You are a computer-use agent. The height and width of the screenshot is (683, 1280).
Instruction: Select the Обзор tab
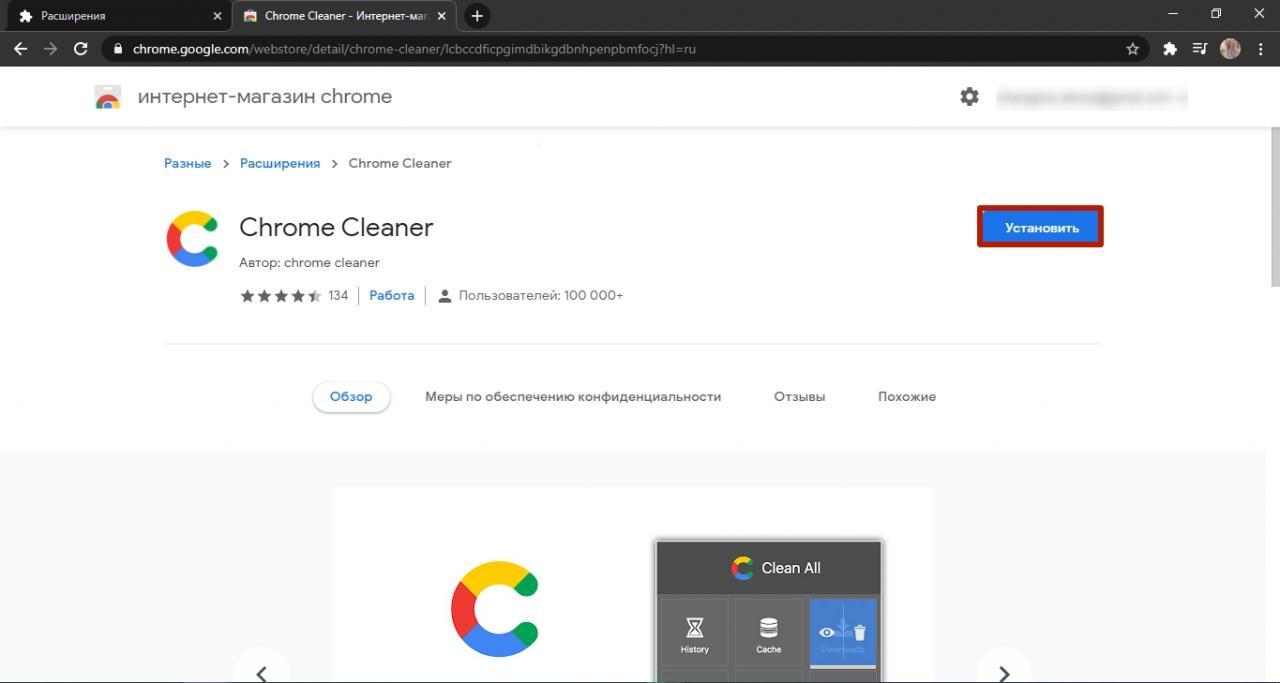point(351,397)
